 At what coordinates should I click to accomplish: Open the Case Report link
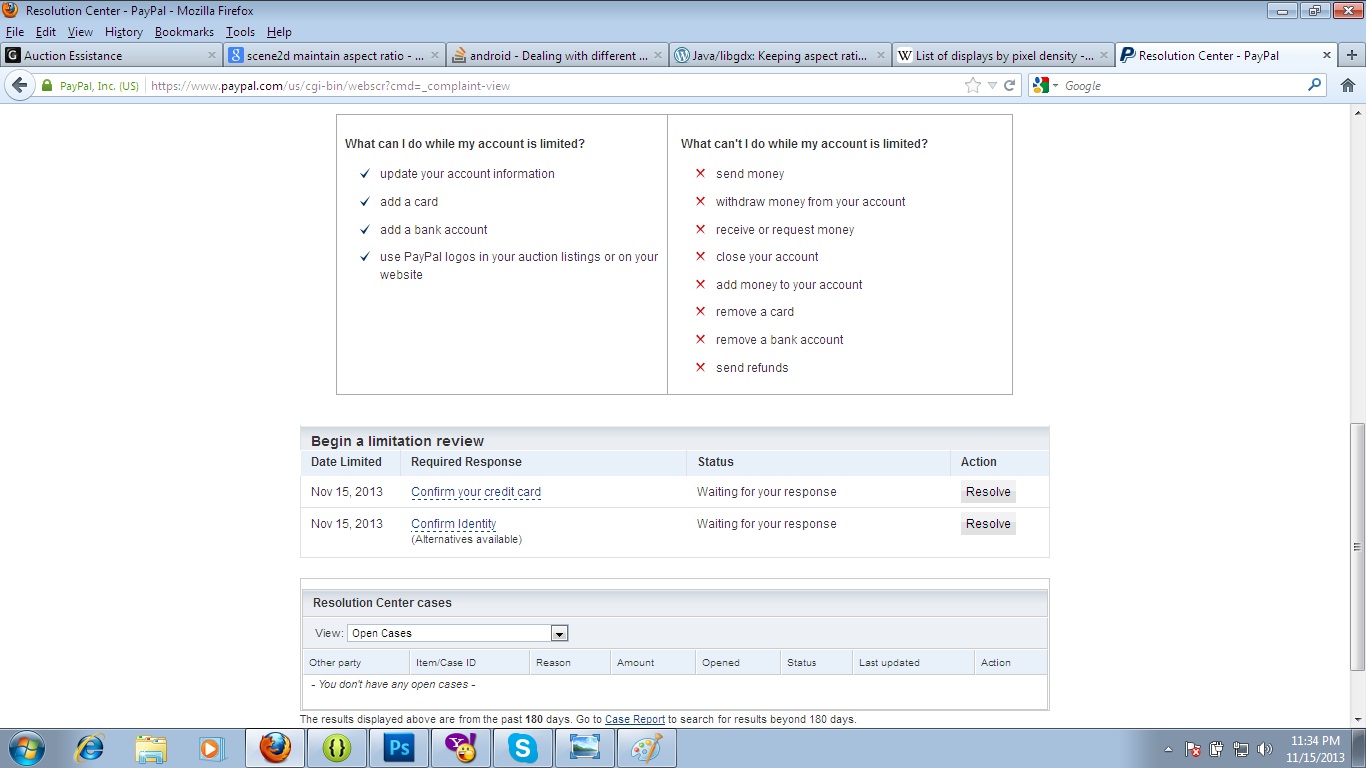(635, 720)
